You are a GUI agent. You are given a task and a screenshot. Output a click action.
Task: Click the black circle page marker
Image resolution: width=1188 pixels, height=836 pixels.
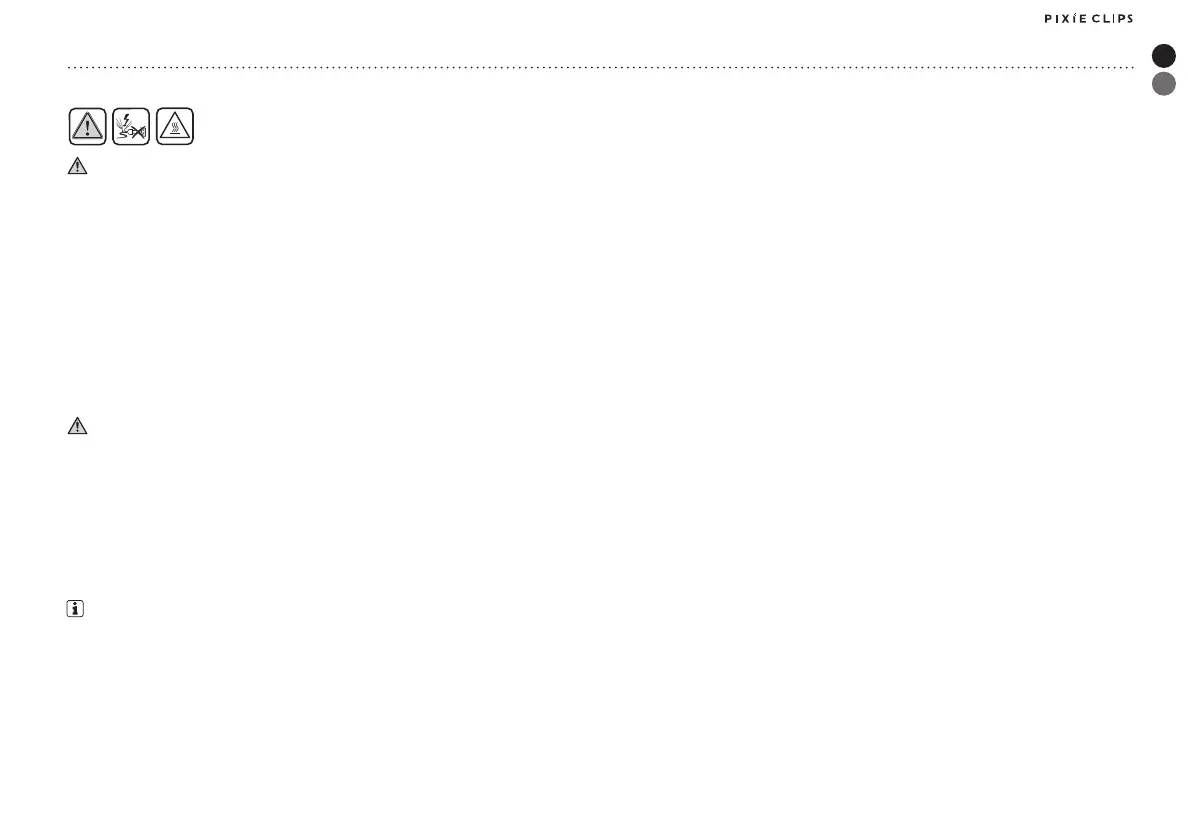point(1164,55)
